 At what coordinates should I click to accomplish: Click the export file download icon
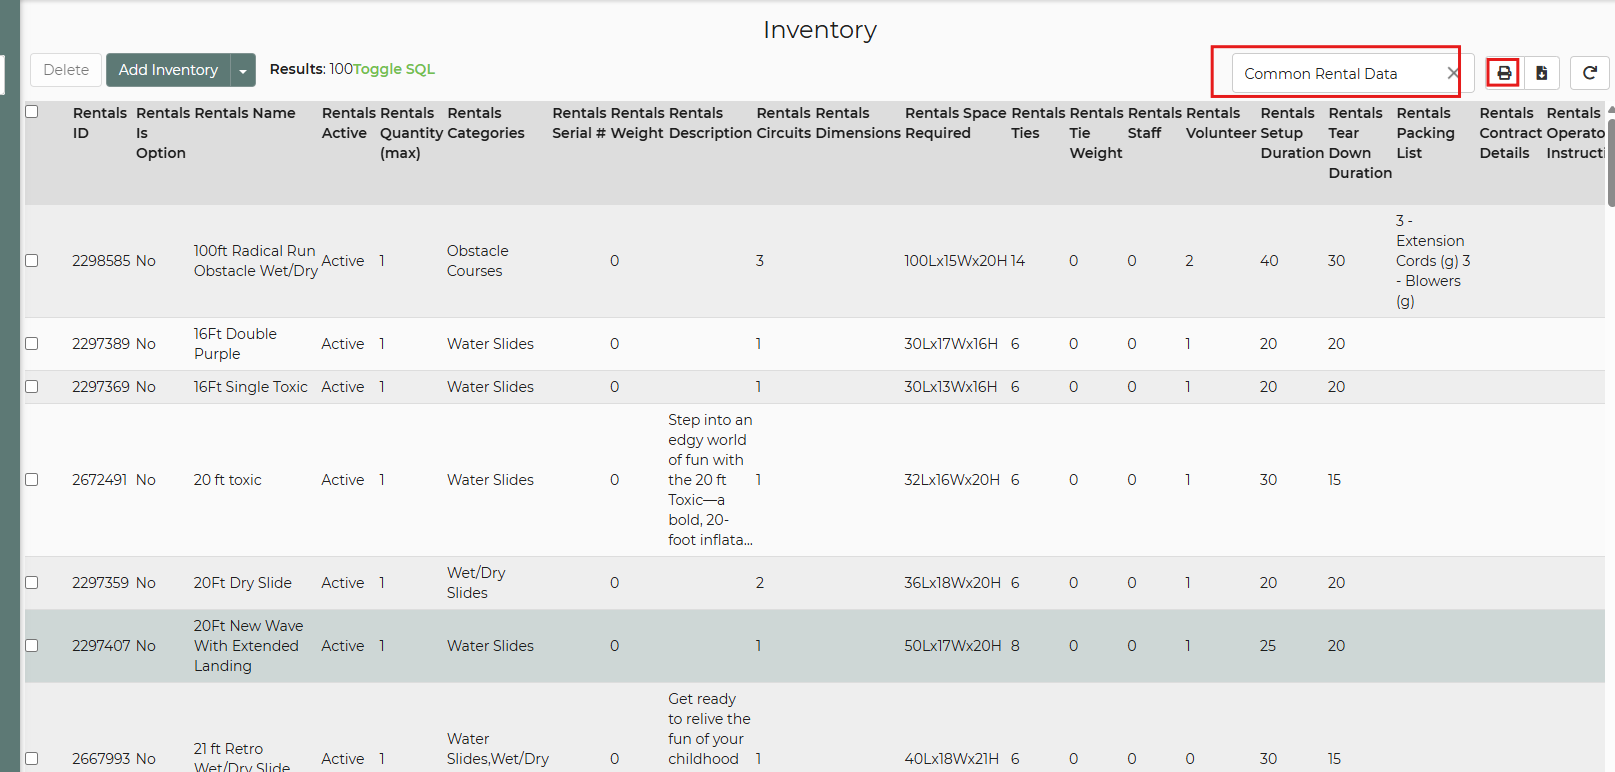[x=1541, y=73]
